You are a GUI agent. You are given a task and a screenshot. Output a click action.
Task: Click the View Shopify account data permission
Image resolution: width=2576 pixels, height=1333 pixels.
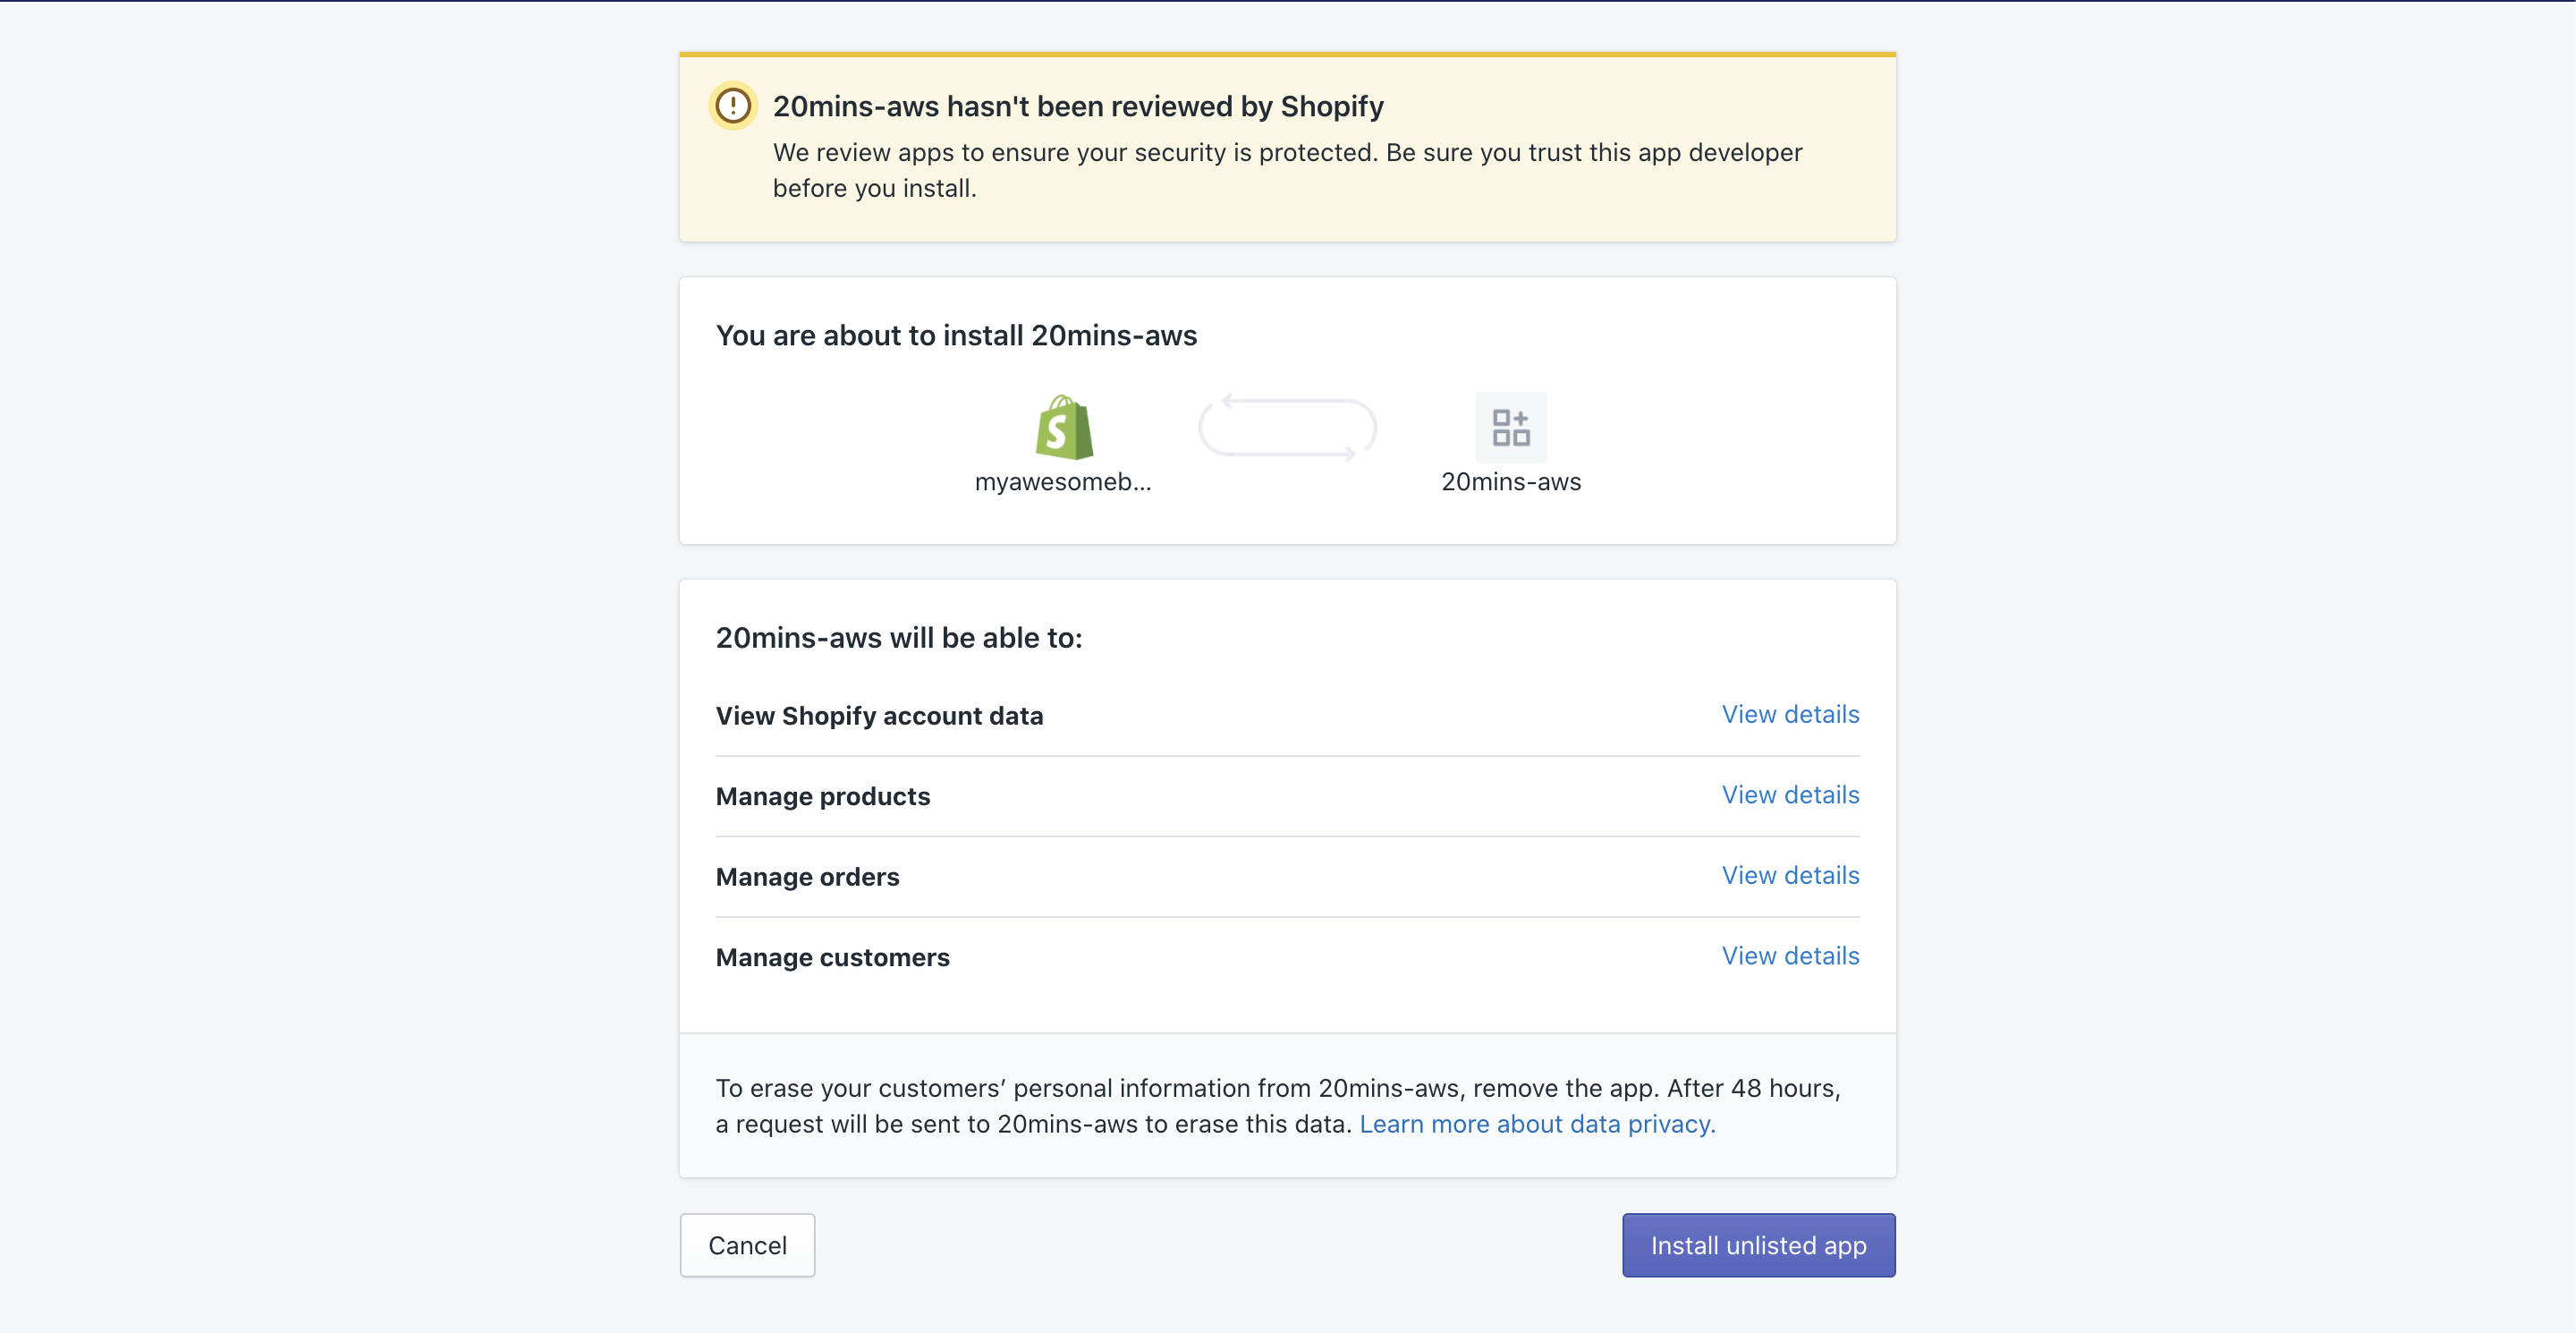(879, 716)
